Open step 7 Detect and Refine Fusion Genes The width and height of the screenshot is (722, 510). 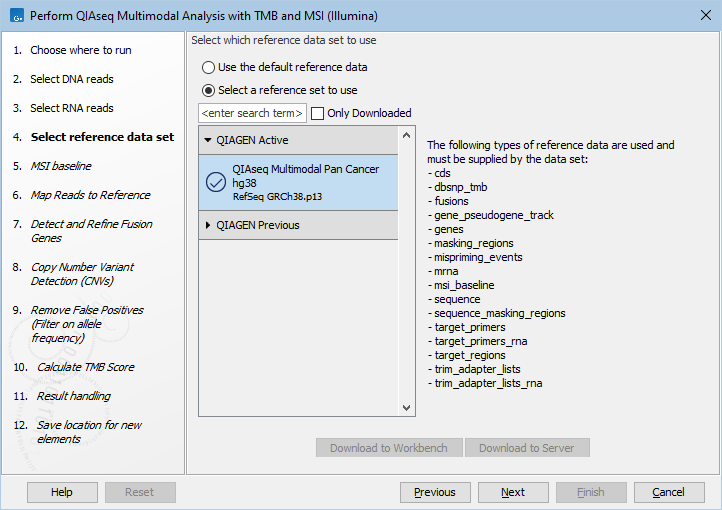[x=91, y=231]
